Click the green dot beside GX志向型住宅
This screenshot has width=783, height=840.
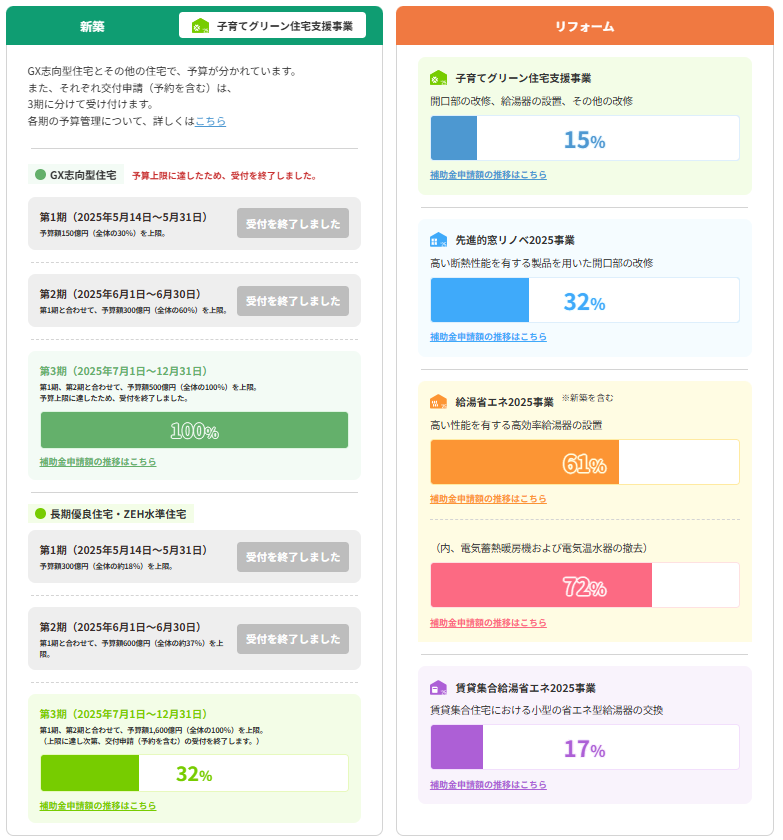click(41, 175)
